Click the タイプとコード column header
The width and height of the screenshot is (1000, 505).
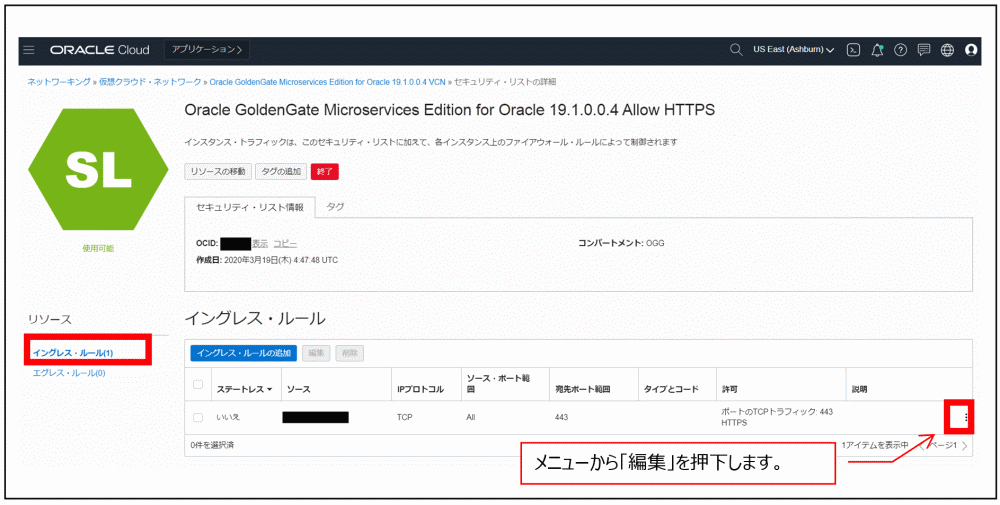(x=671, y=389)
